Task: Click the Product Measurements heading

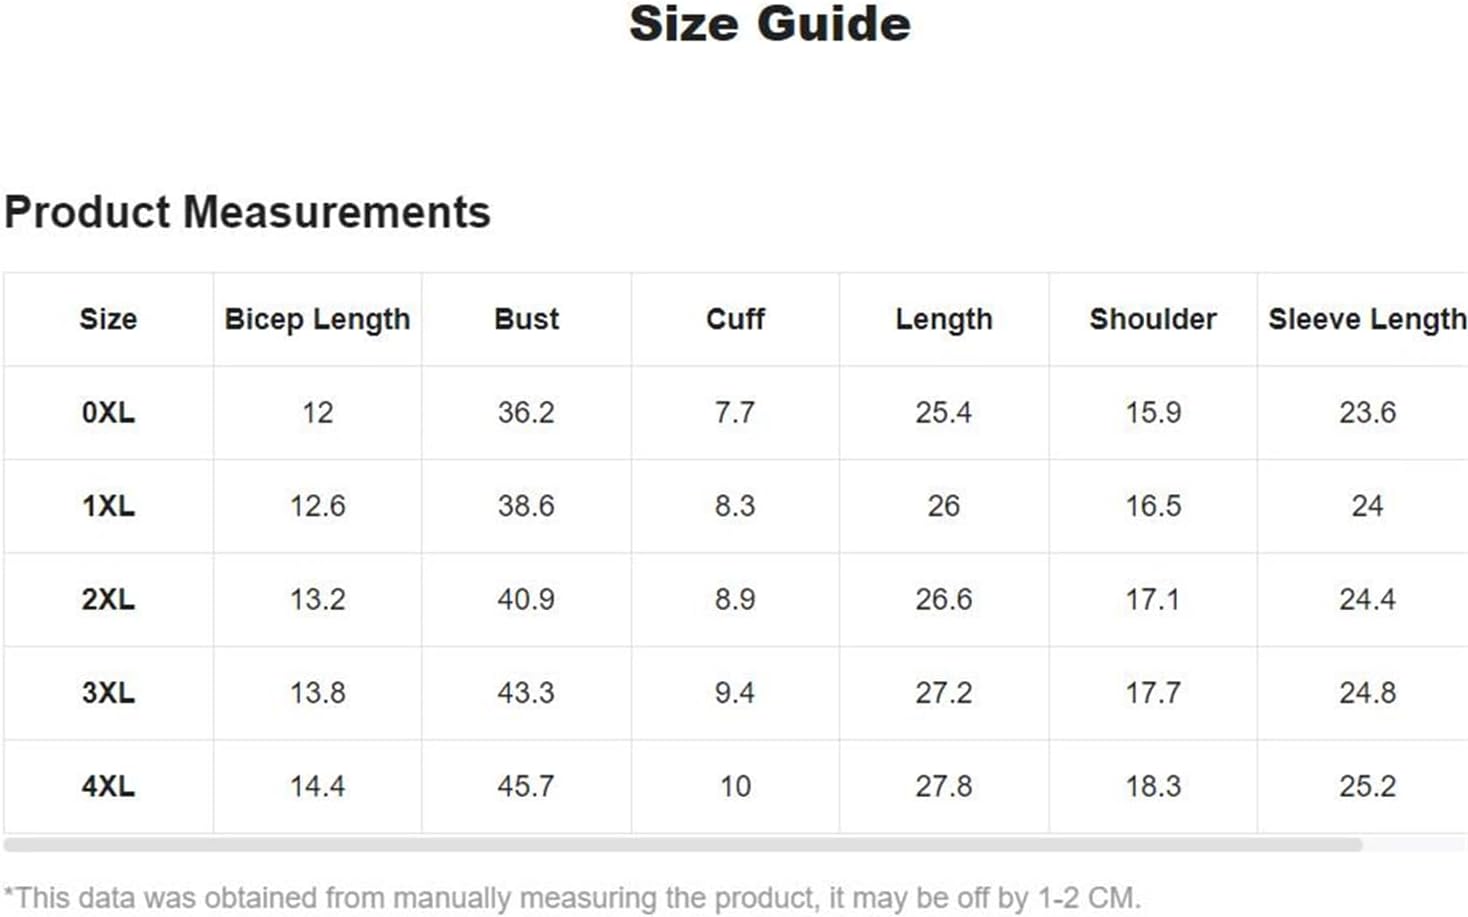Action: (247, 213)
